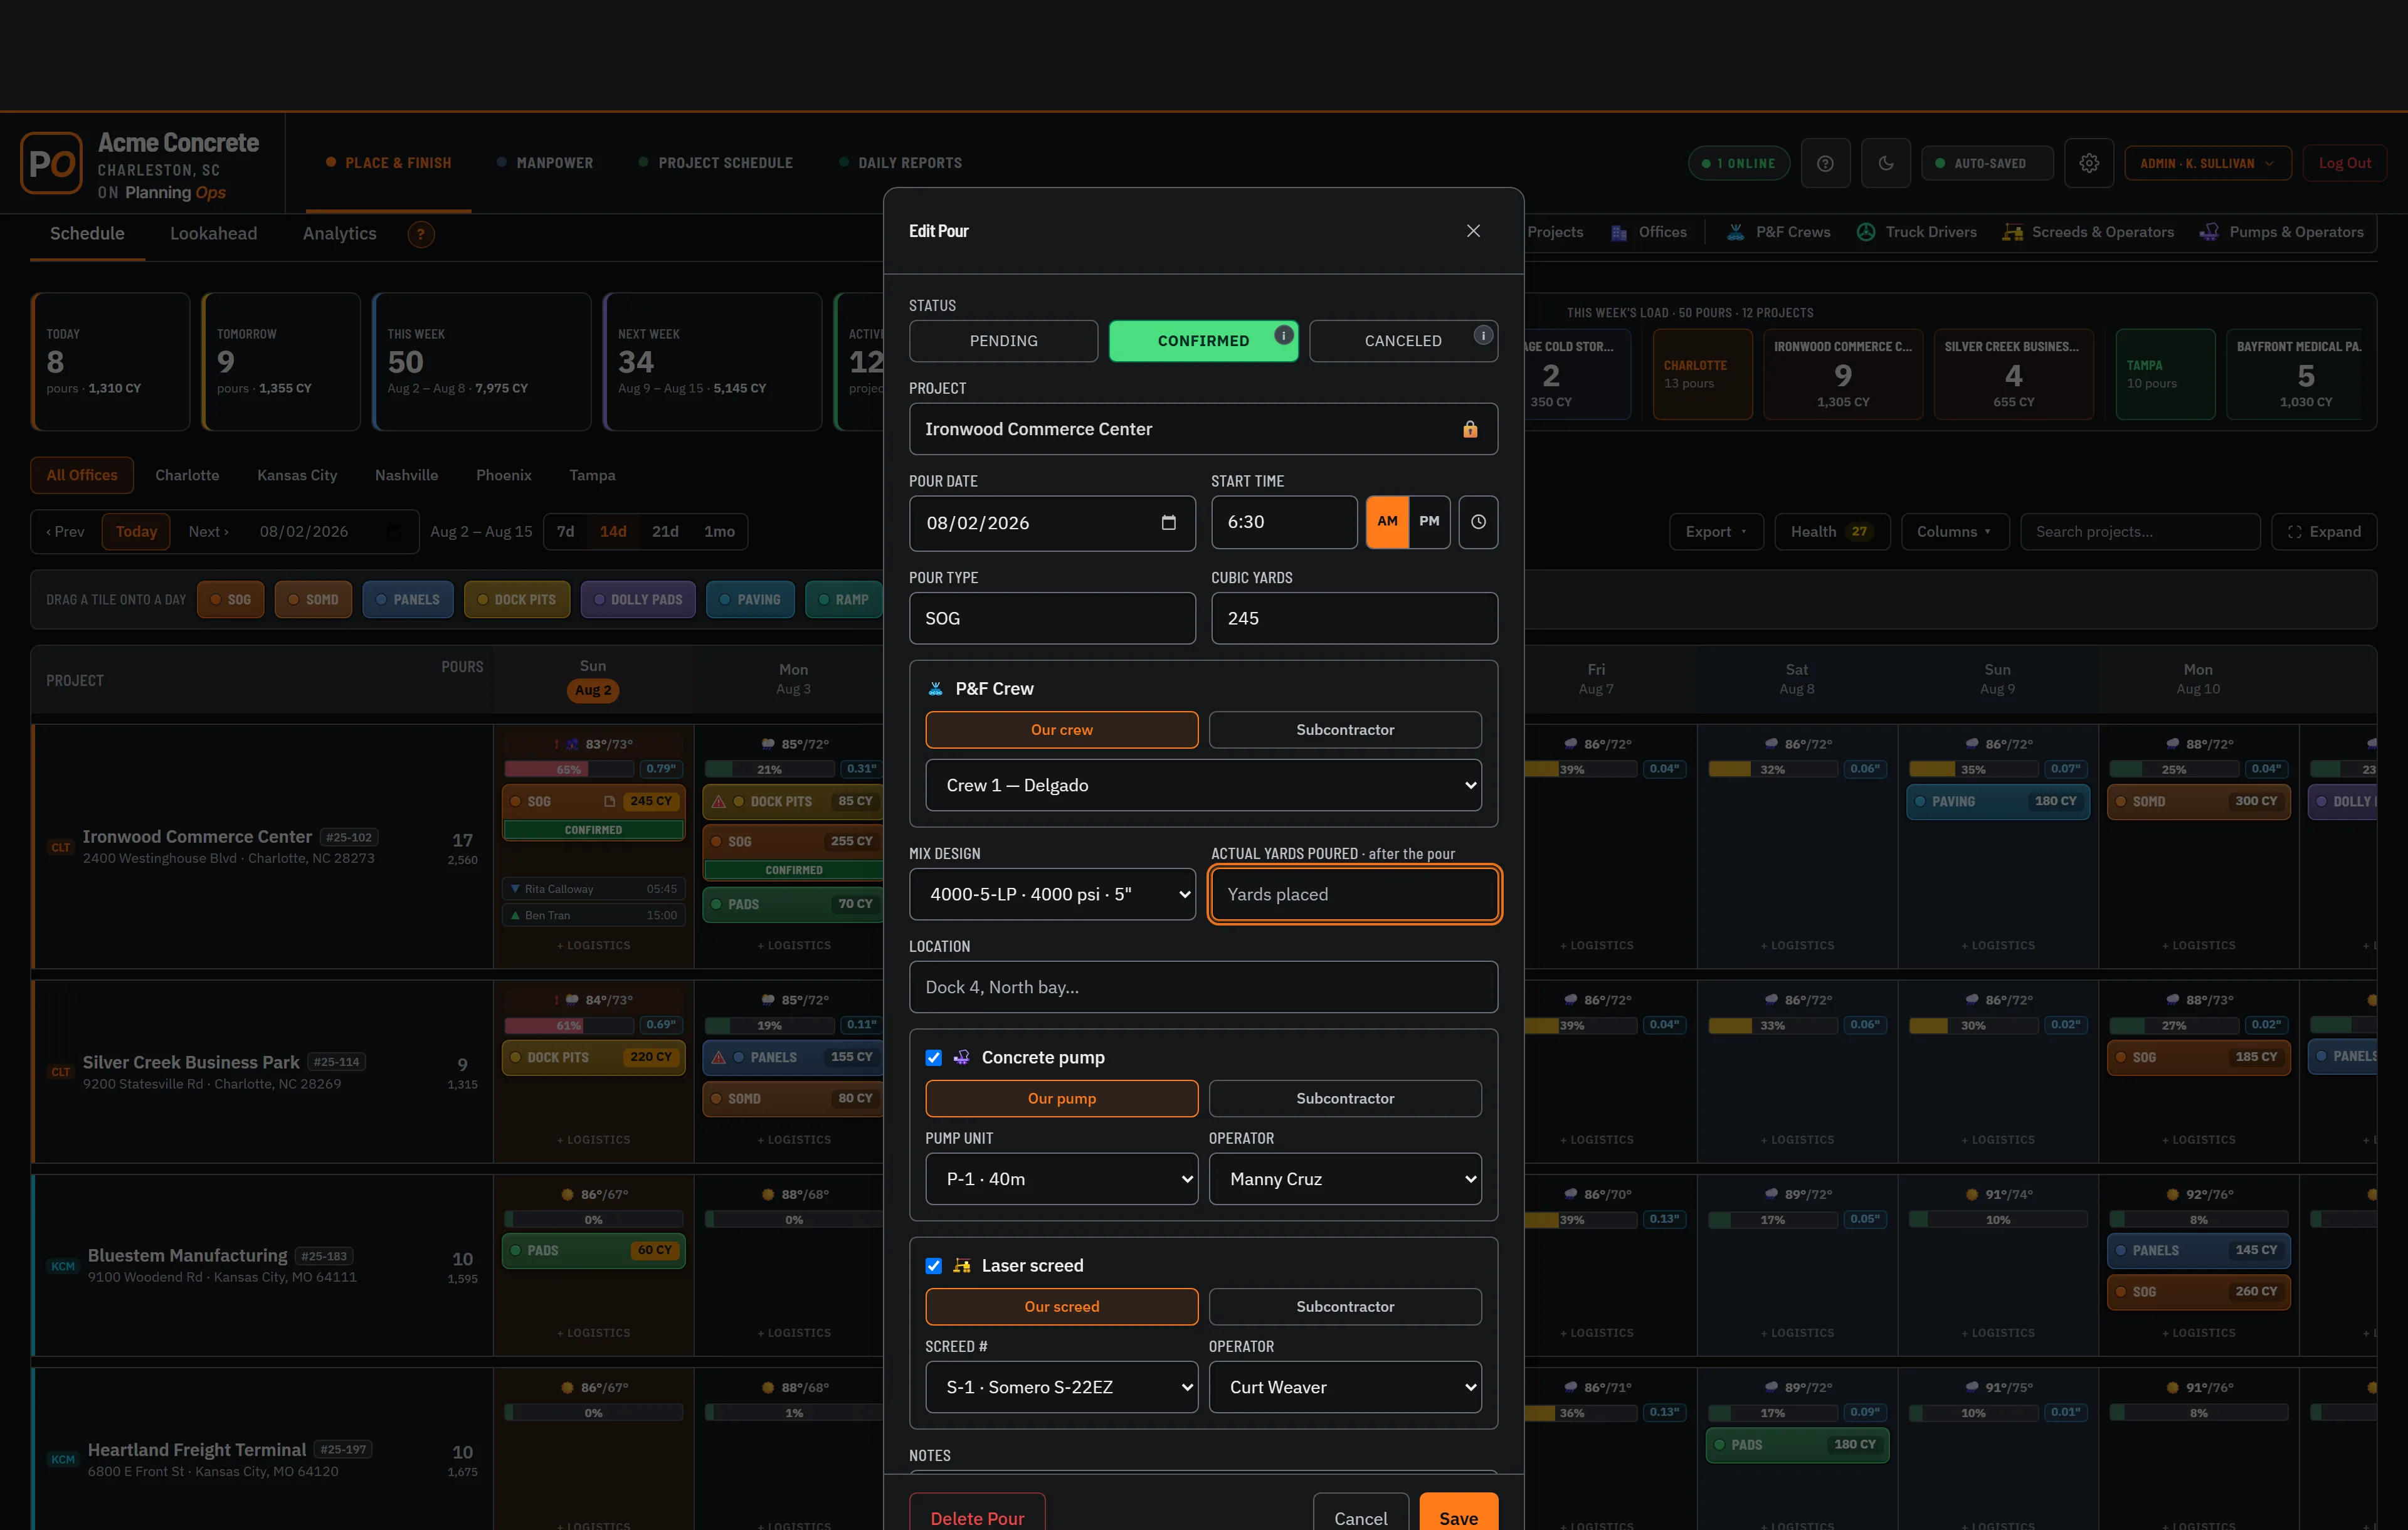Click info icon on Confirmed status
Image resolution: width=2408 pixels, height=1530 pixels.
point(1283,335)
